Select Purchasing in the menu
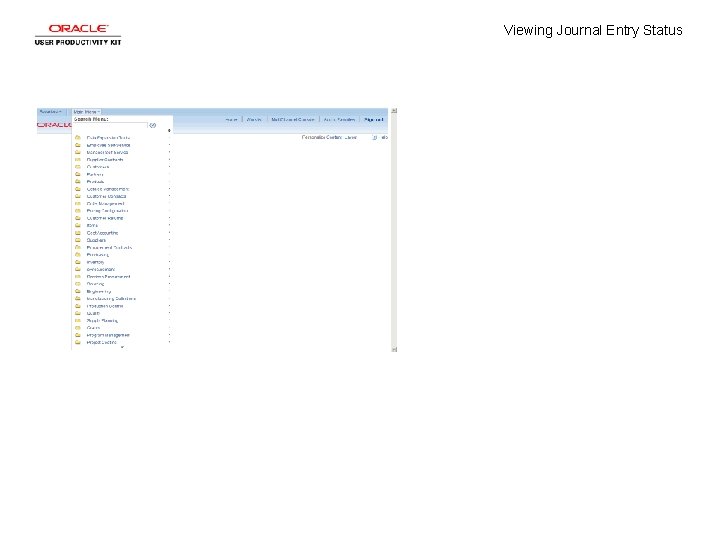720x540 pixels. click(x=98, y=255)
